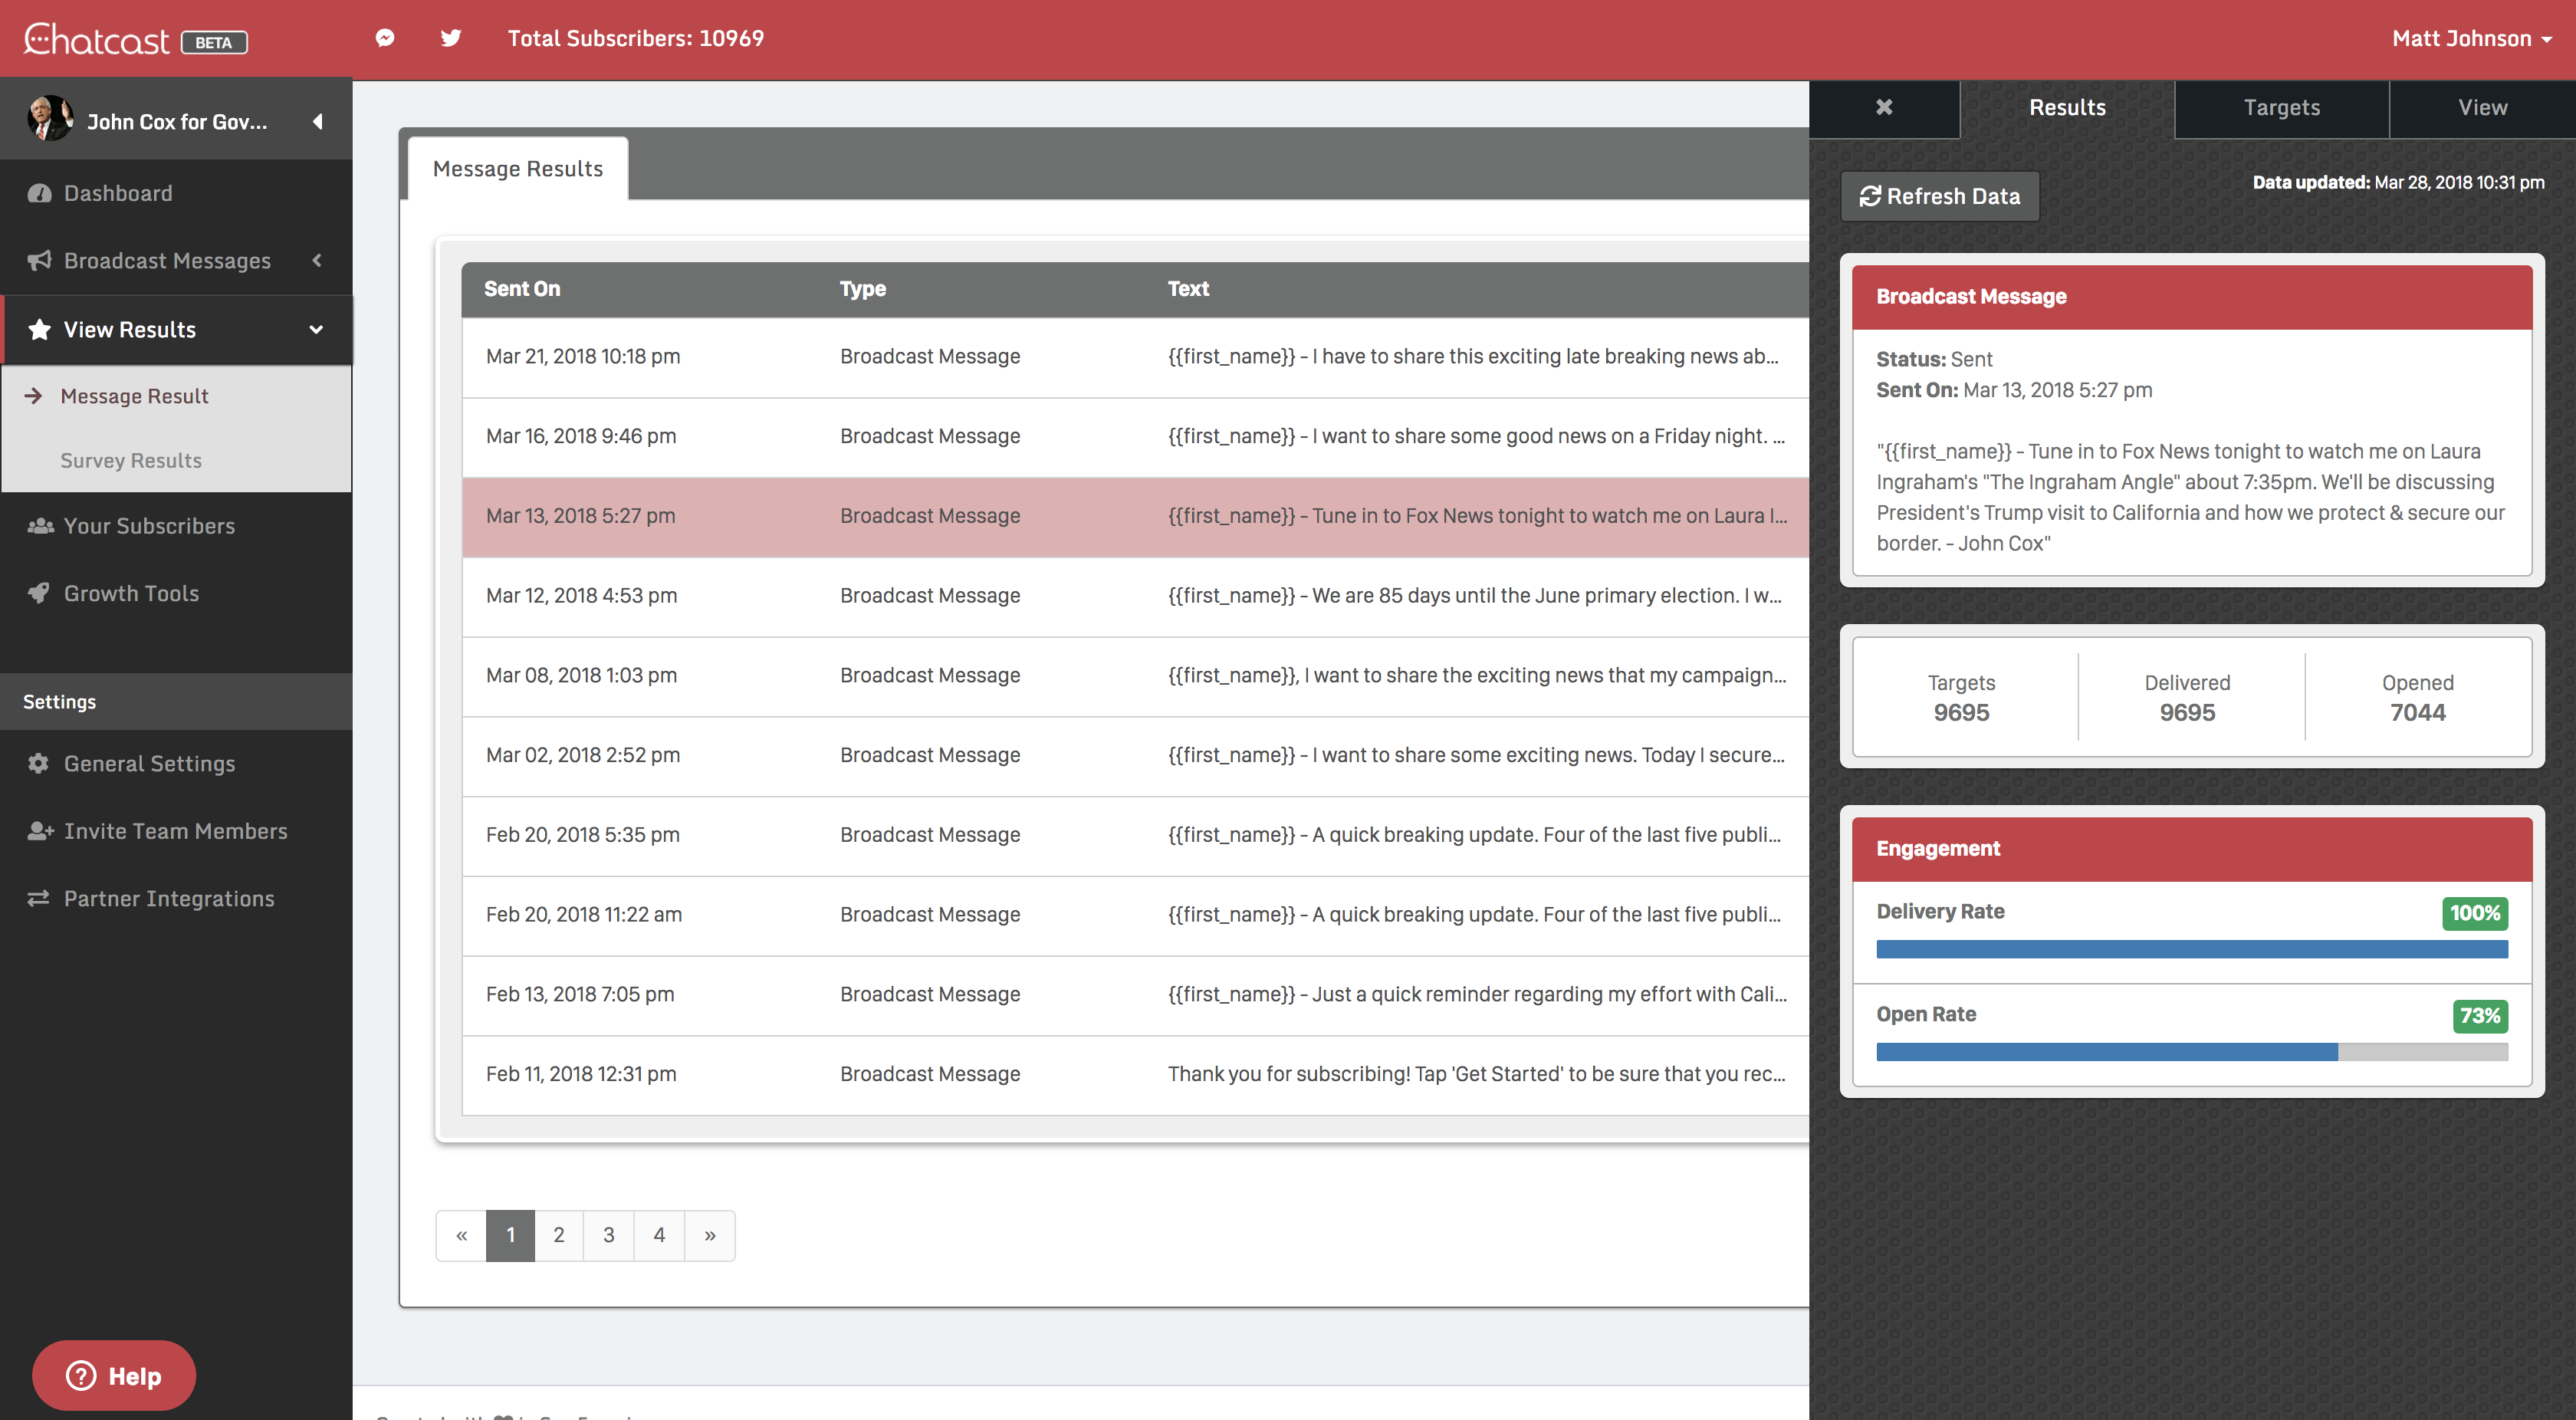Click the Twitter bird icon
Viewport: 2576px width, 1420px height.
451,38
